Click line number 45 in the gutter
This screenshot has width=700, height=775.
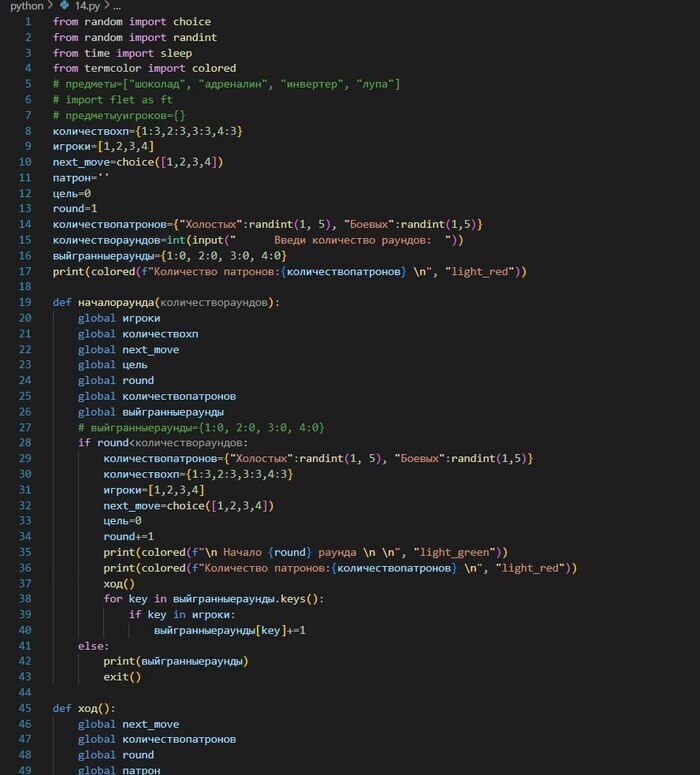[25, 708]
